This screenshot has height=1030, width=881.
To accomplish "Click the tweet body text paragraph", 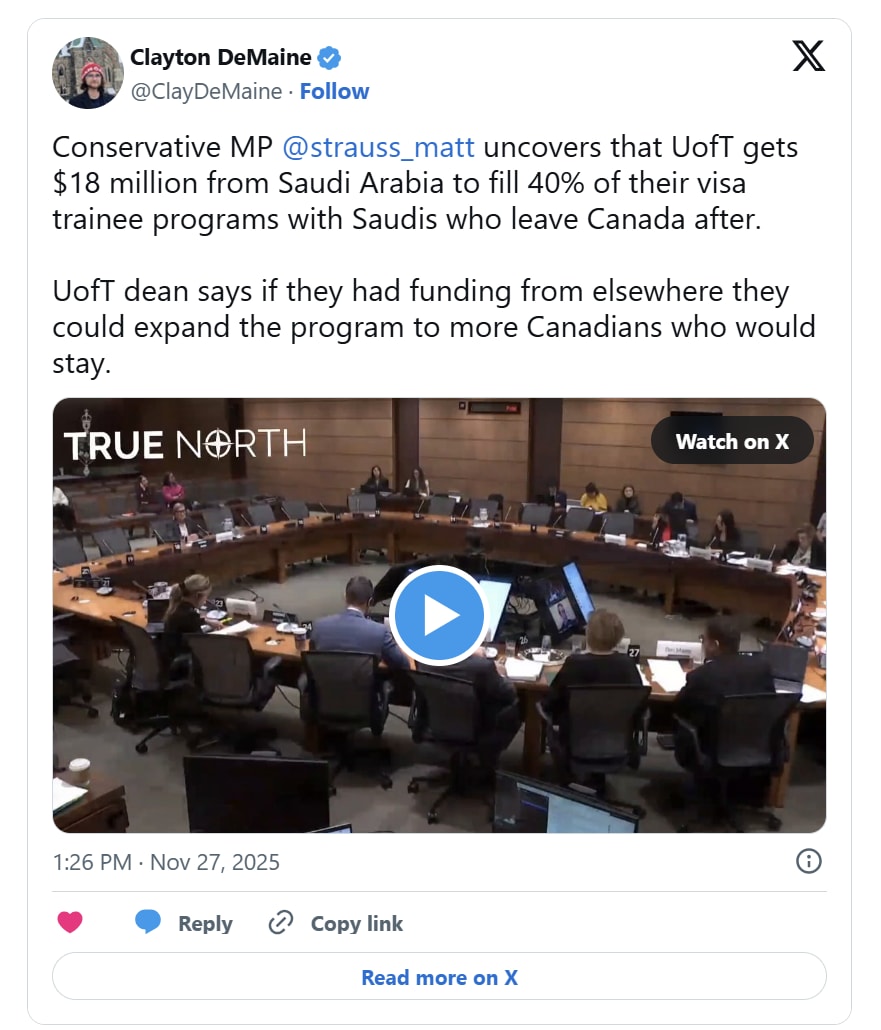I will click(434, 255).
